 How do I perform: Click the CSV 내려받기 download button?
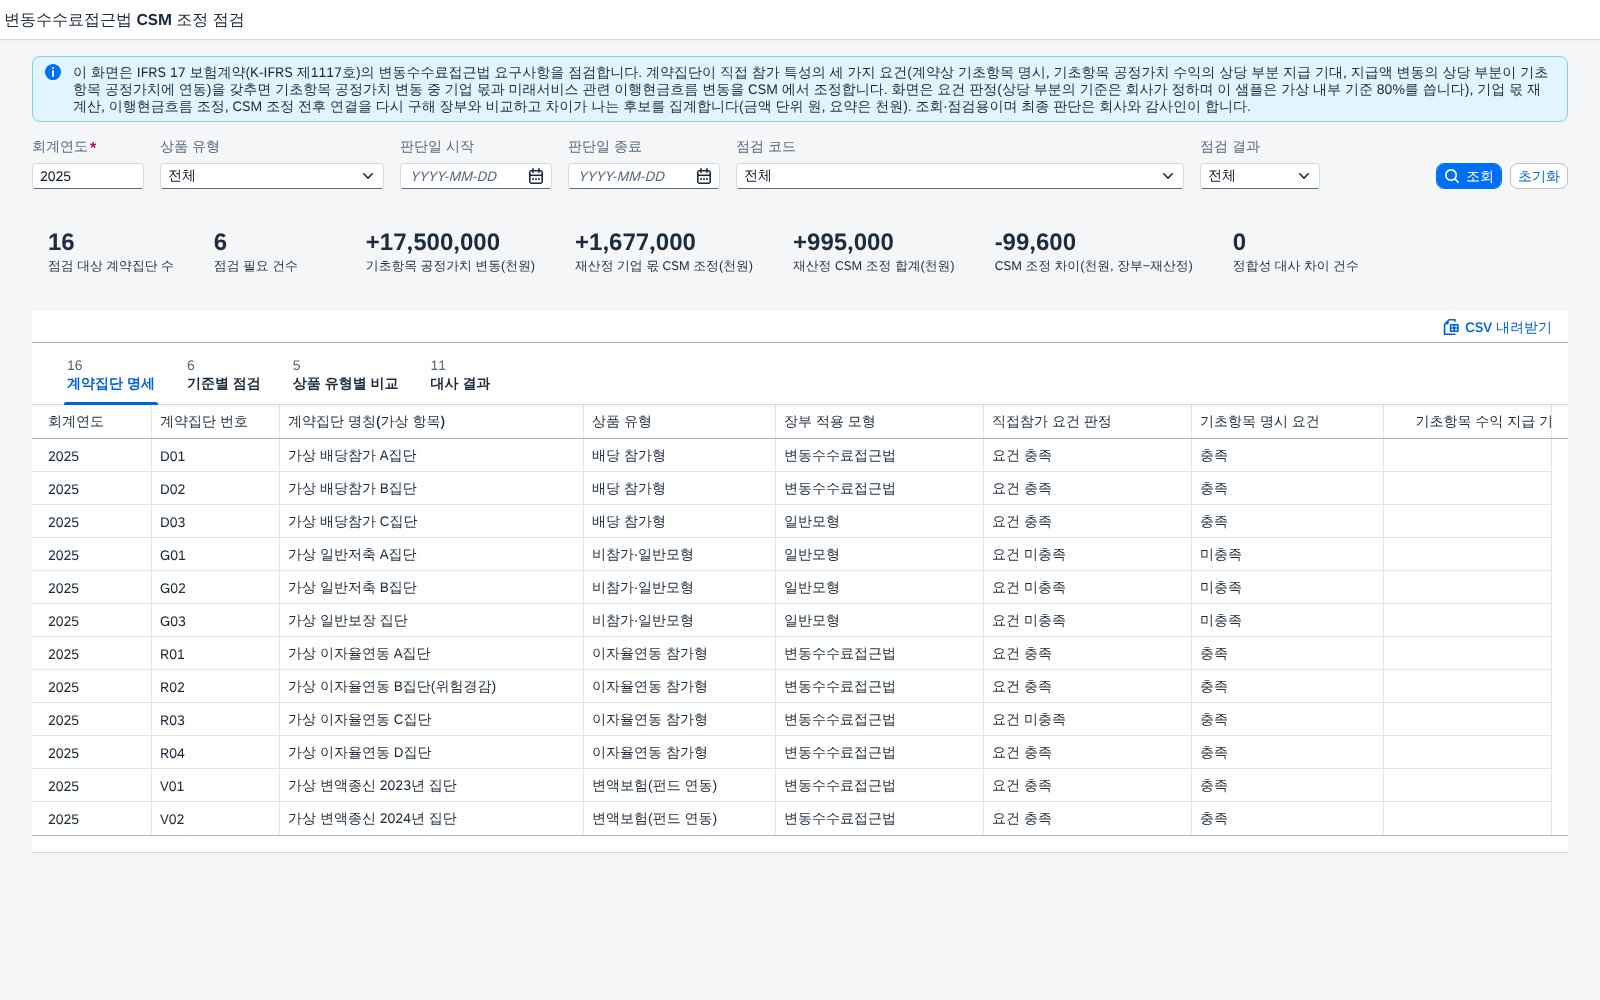[x=1497, y=327]
